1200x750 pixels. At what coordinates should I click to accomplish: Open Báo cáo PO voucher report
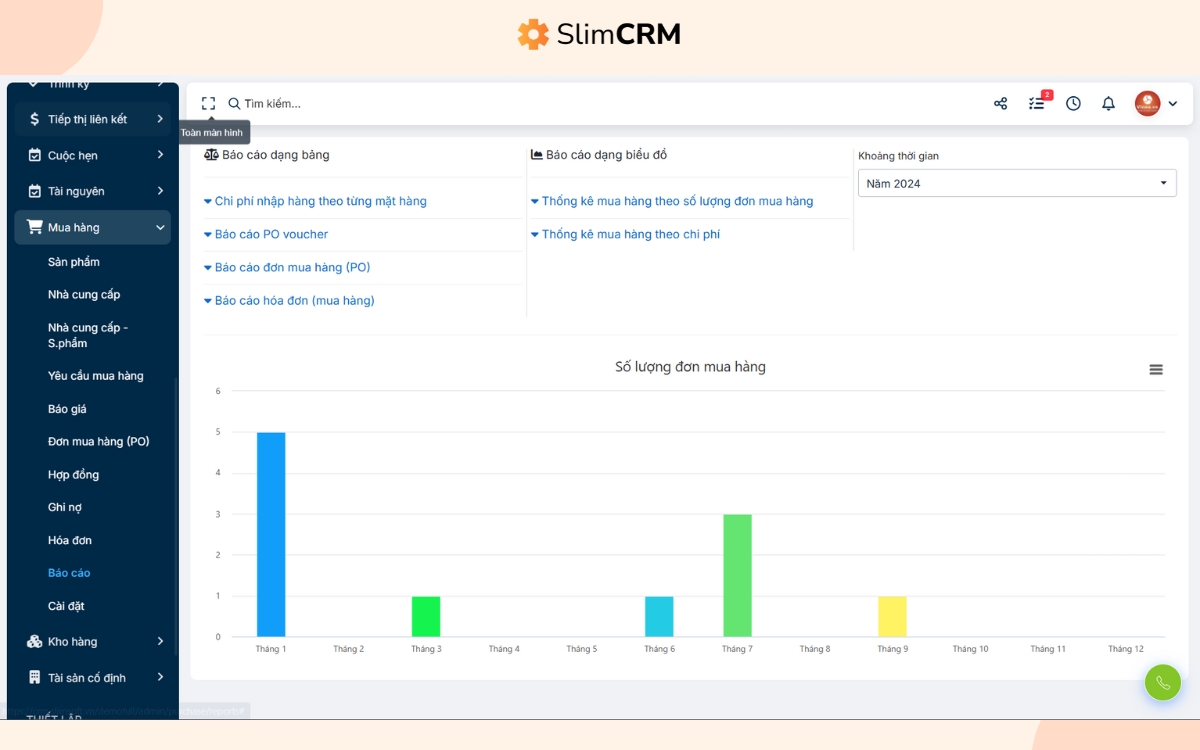tap(271, 234)
